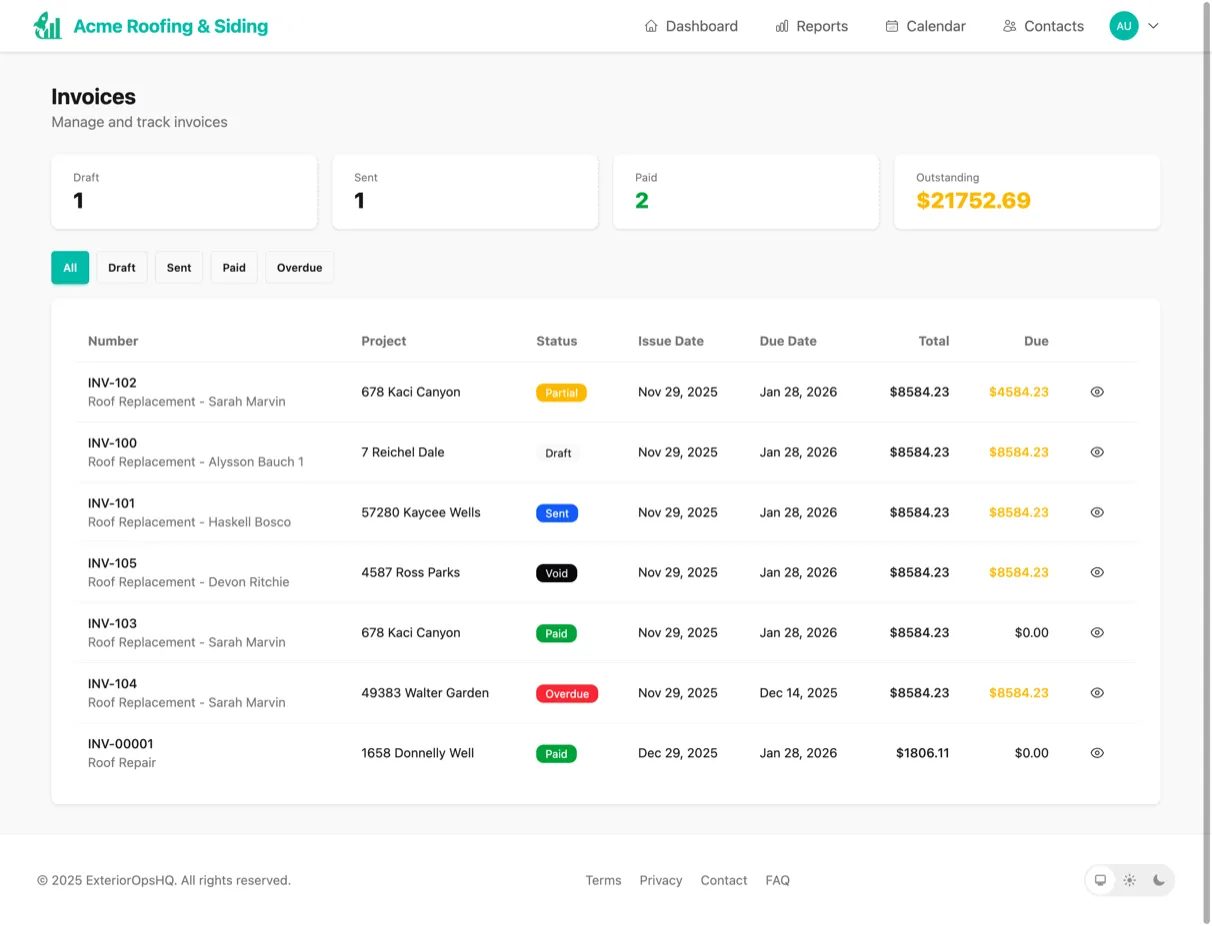Click the FAQ footer link
The image size is (1212, 926).
coord(777,880)
